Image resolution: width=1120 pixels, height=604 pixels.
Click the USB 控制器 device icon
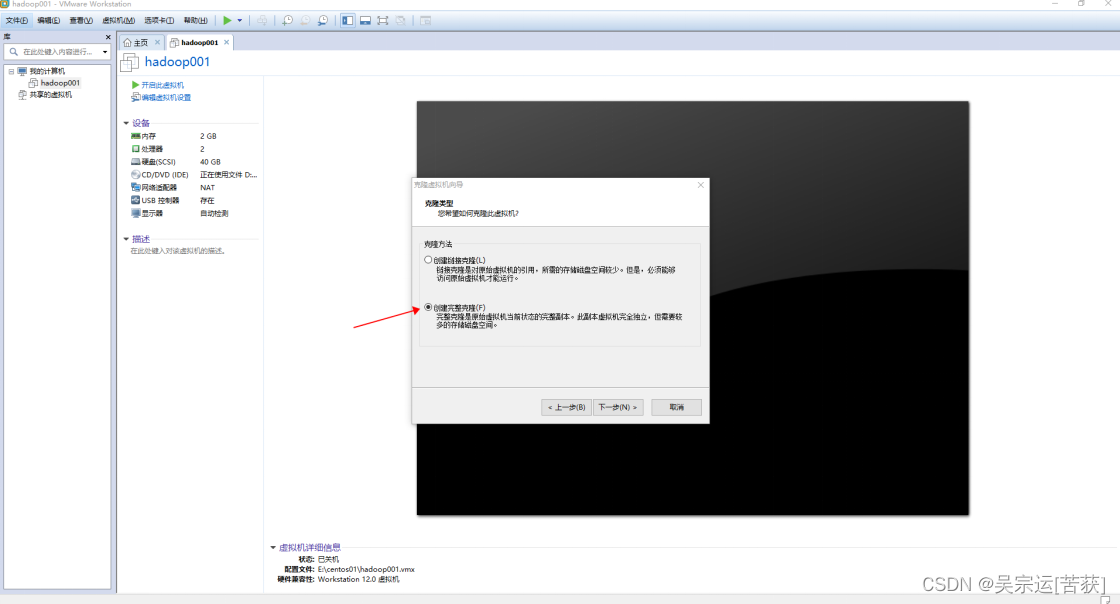[x=136, y=200]
